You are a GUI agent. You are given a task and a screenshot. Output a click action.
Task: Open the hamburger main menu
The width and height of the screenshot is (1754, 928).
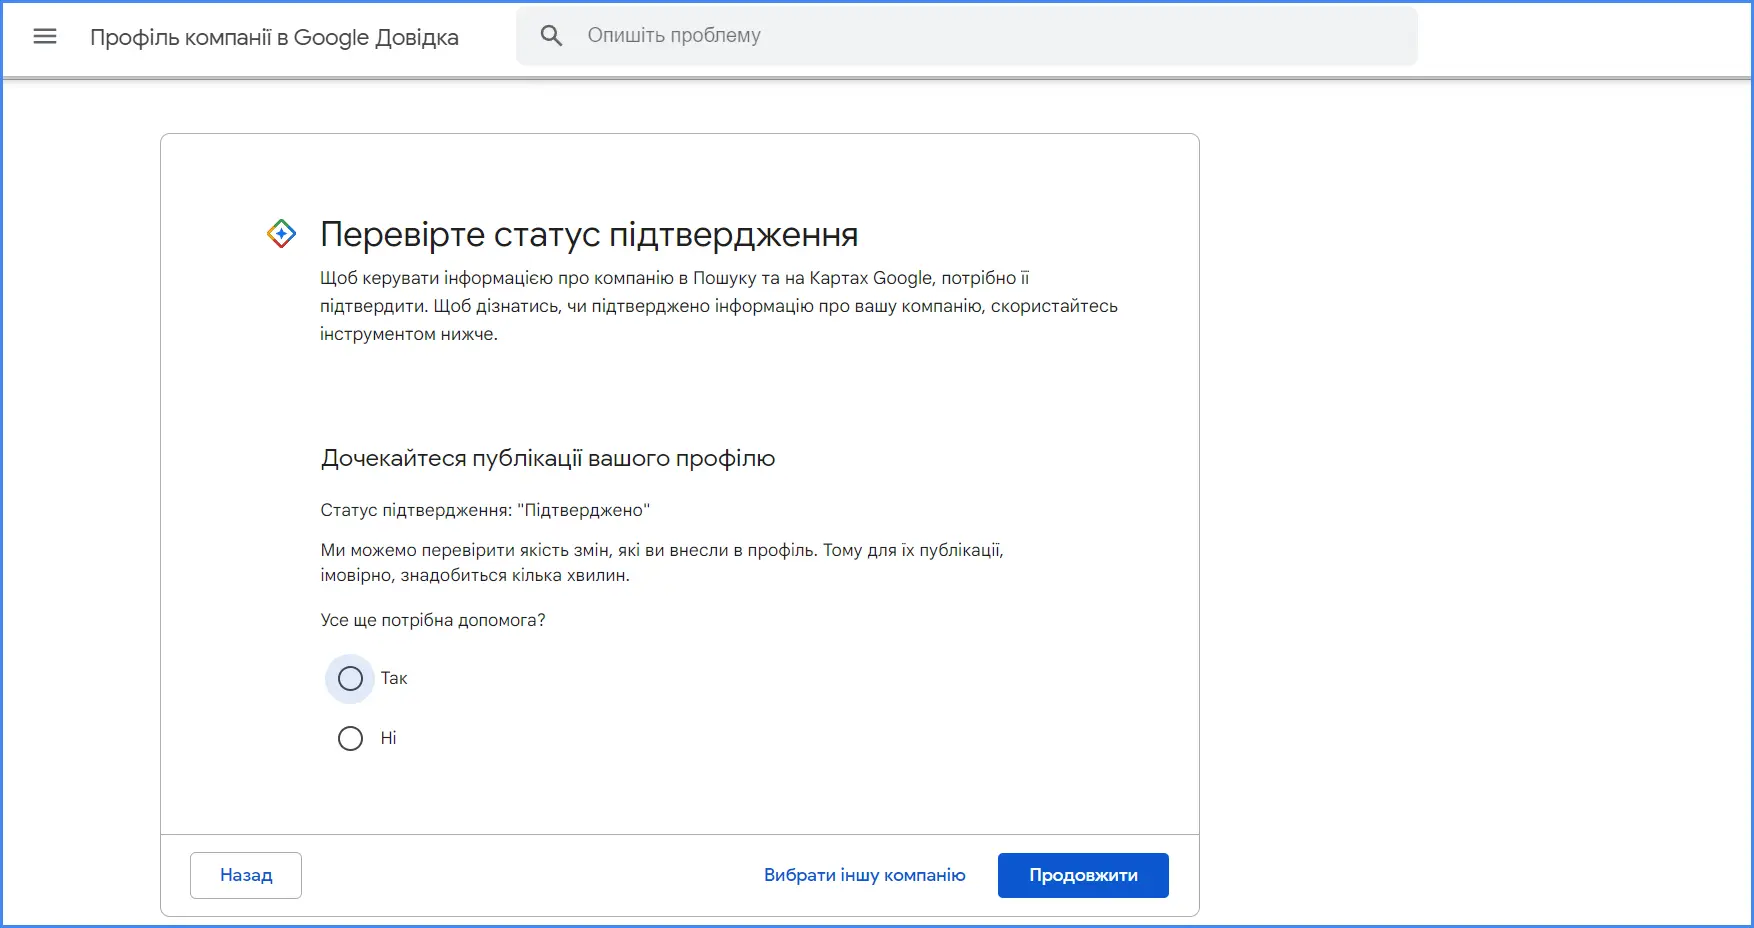pyautogui.click(x=45, y=37)
